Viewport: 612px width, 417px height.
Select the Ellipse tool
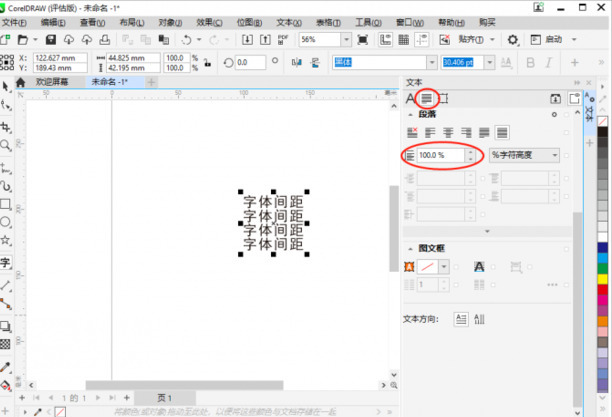pos(6,222)
